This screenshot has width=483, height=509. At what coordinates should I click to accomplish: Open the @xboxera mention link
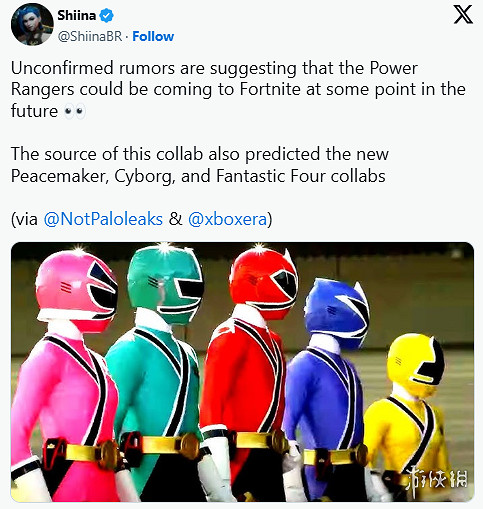click(227, 219)
